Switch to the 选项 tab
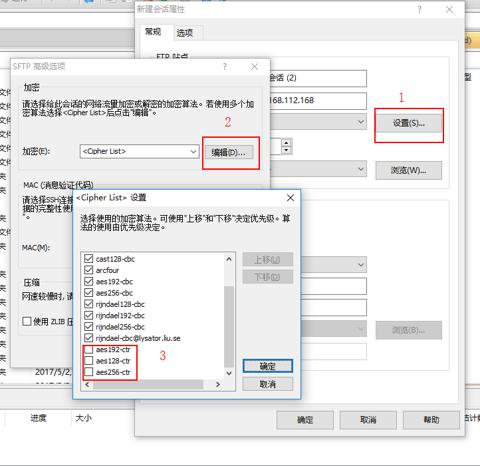 (184, 33)
